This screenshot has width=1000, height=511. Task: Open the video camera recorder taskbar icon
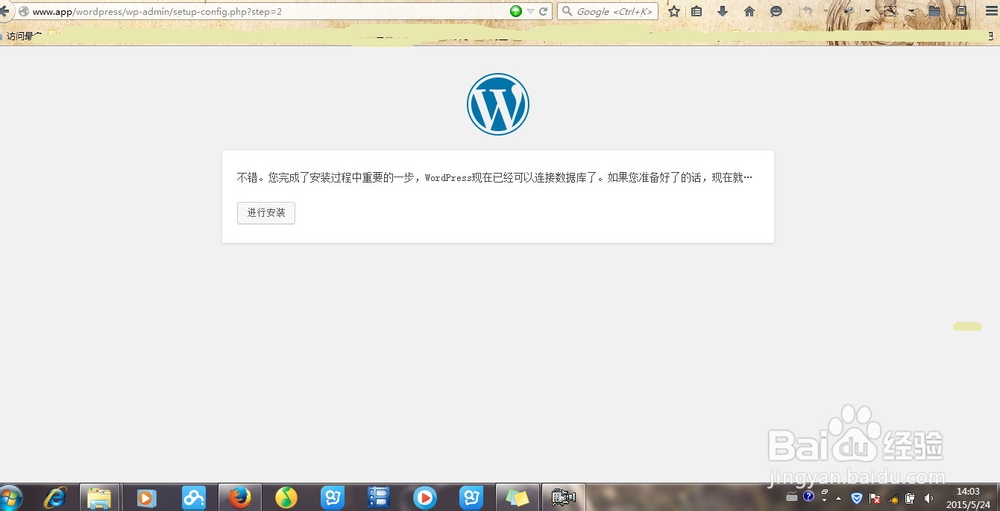click(564, 498)
